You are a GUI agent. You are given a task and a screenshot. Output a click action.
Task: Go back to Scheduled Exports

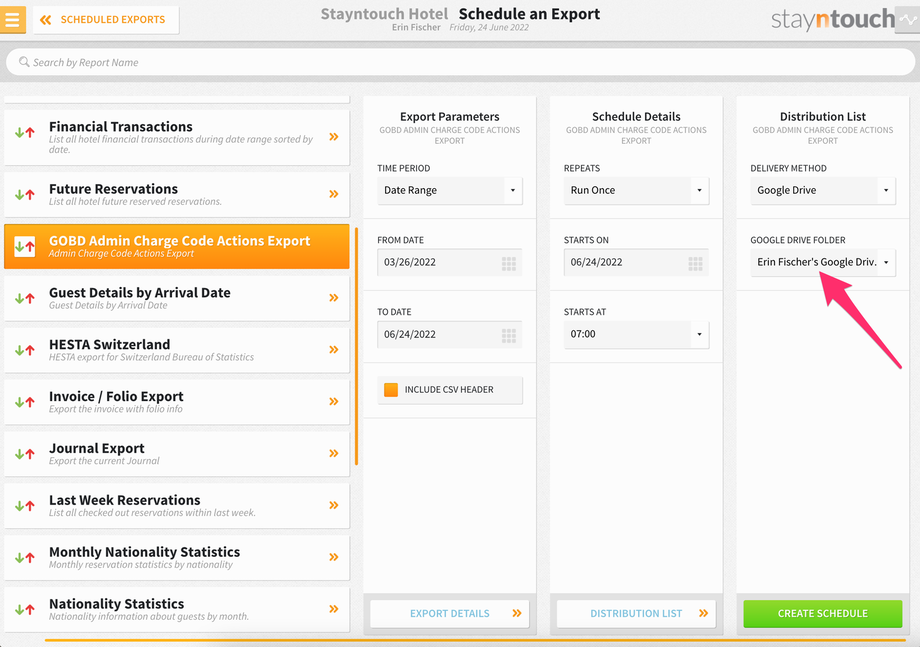(106, 20)
